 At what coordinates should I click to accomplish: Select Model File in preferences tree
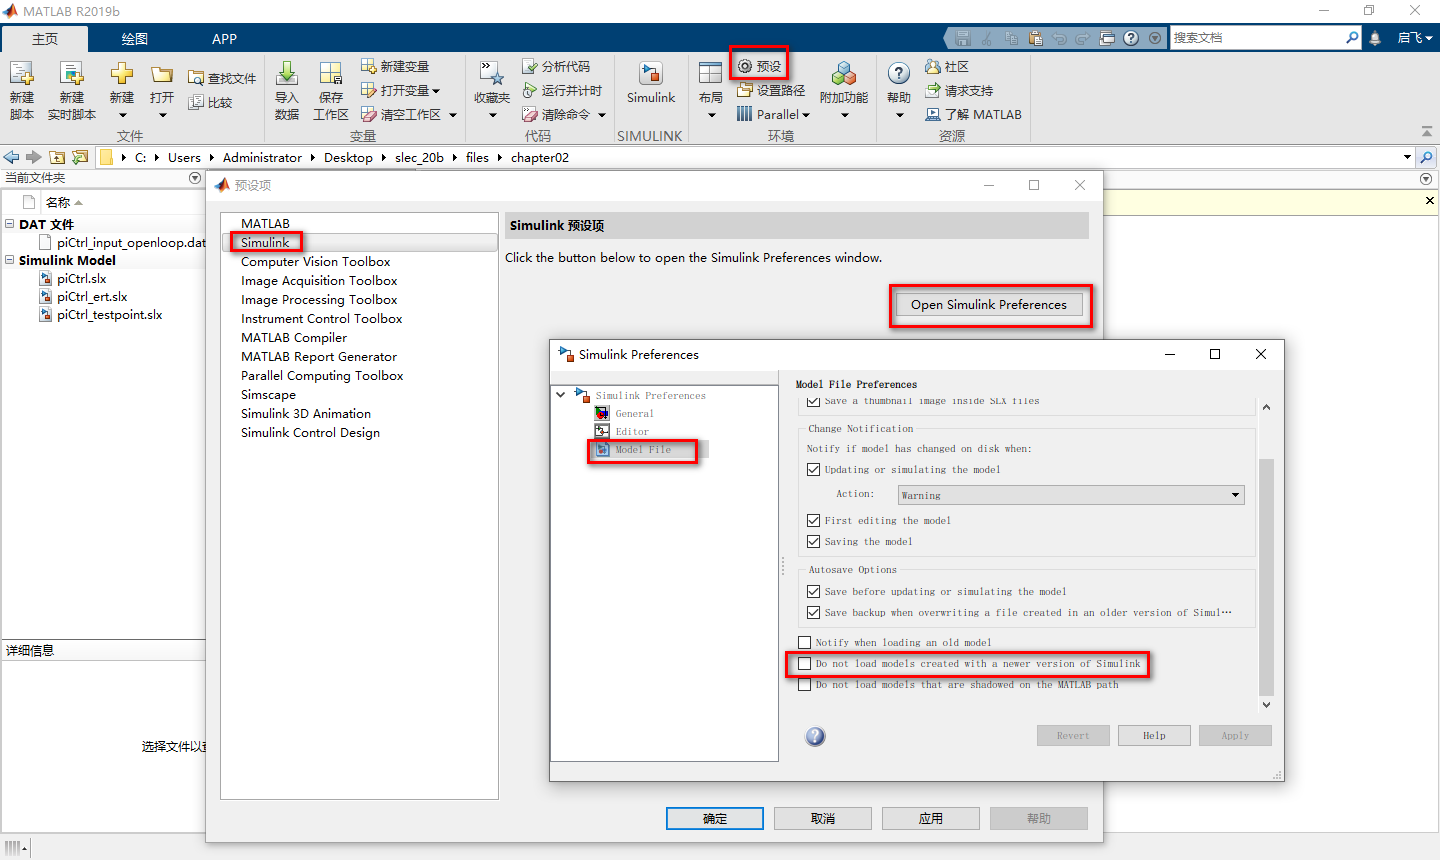tap(643, 449)
